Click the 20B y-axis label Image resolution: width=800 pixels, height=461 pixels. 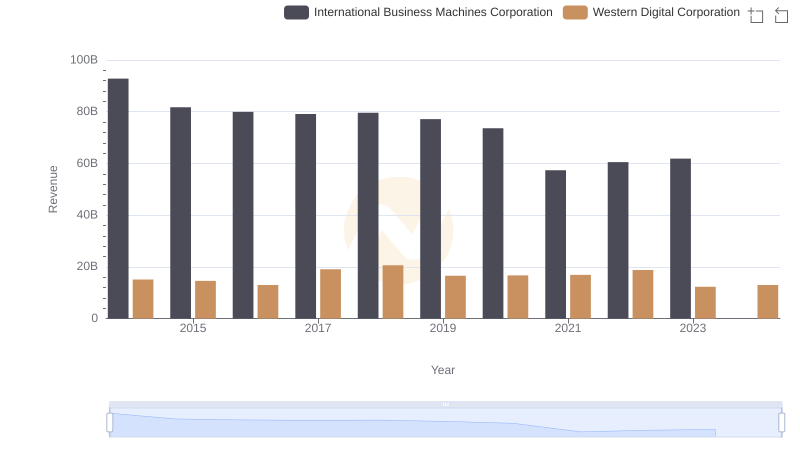[87, 266]
